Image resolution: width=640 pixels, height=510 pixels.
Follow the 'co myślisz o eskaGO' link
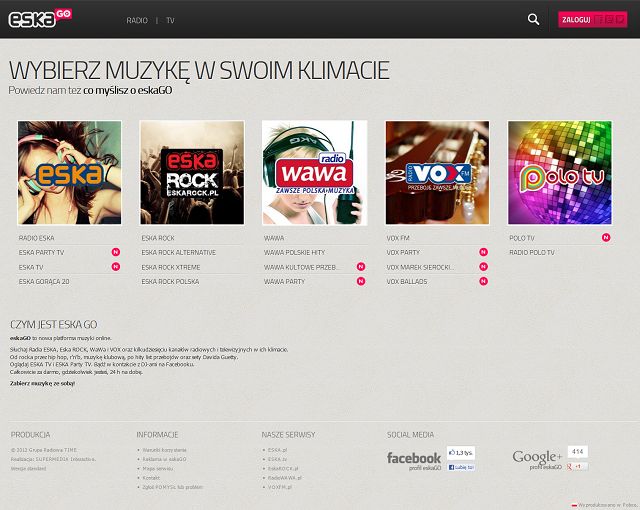(x=127, y=91)
